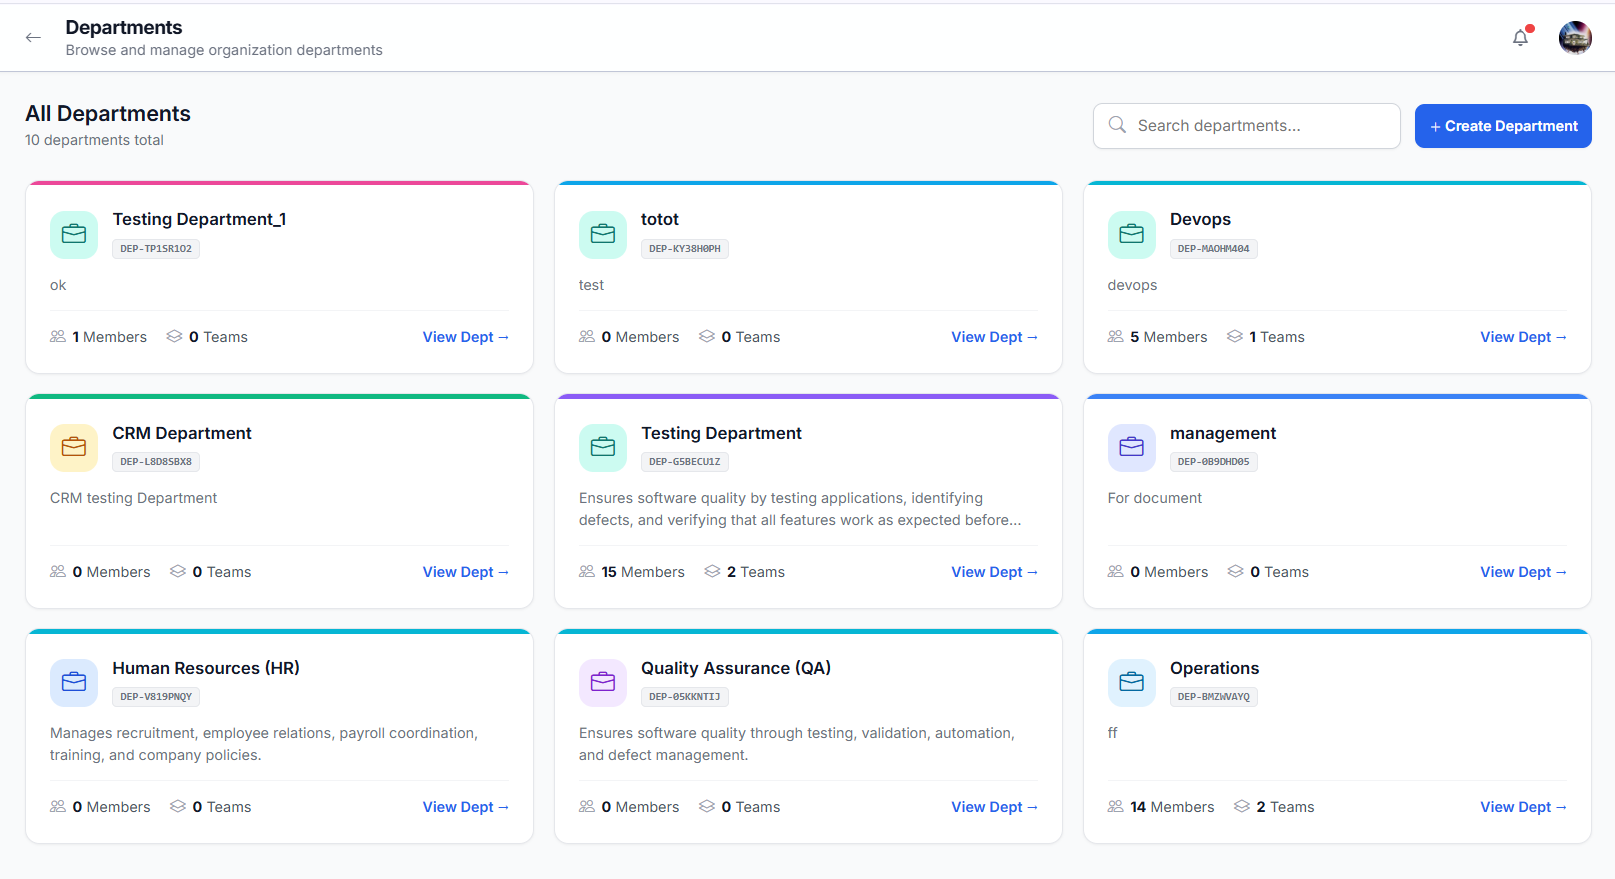Click '15 Members' on Testing Department
The image size is (1615, 879).
click(643, 572)
